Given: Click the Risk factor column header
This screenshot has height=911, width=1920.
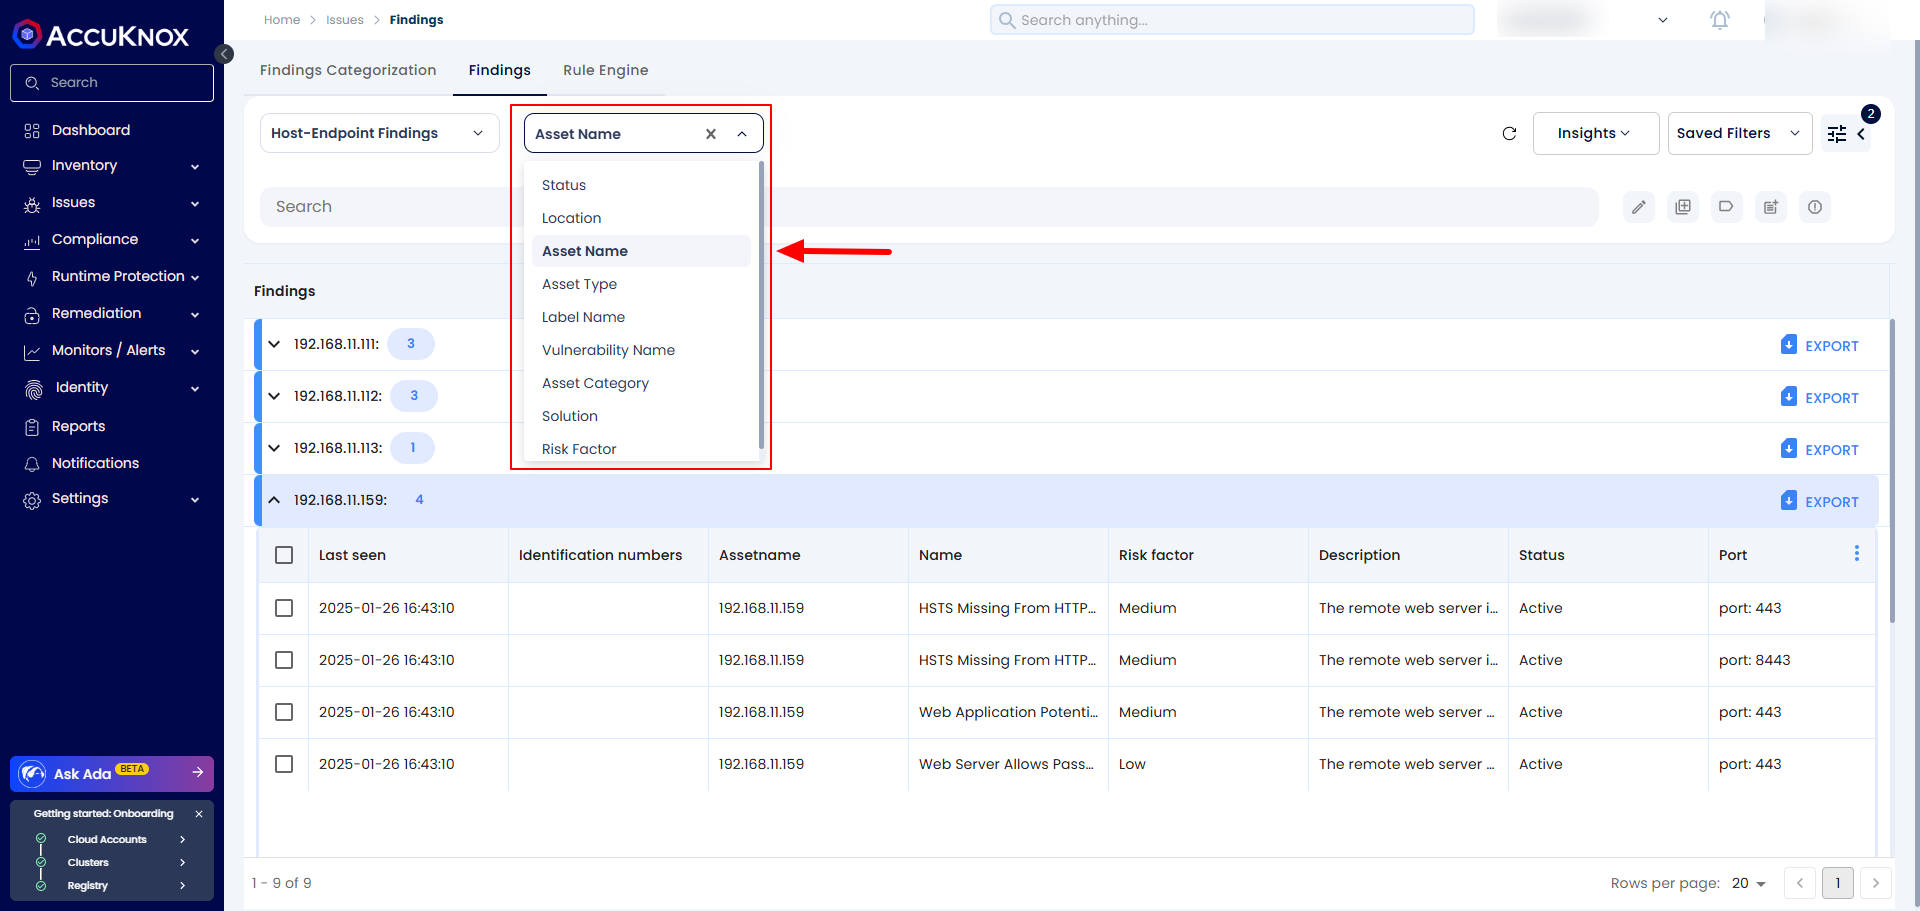Looking at the screenshot, I should (x=1156, y=555).
